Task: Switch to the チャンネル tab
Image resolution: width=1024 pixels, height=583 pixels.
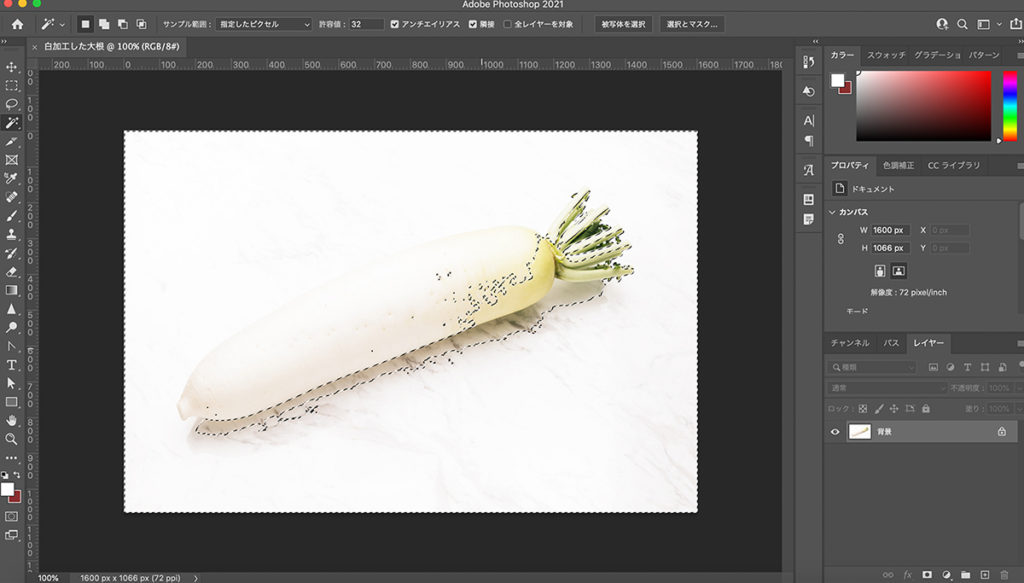Action: click(x=848, y=343)
